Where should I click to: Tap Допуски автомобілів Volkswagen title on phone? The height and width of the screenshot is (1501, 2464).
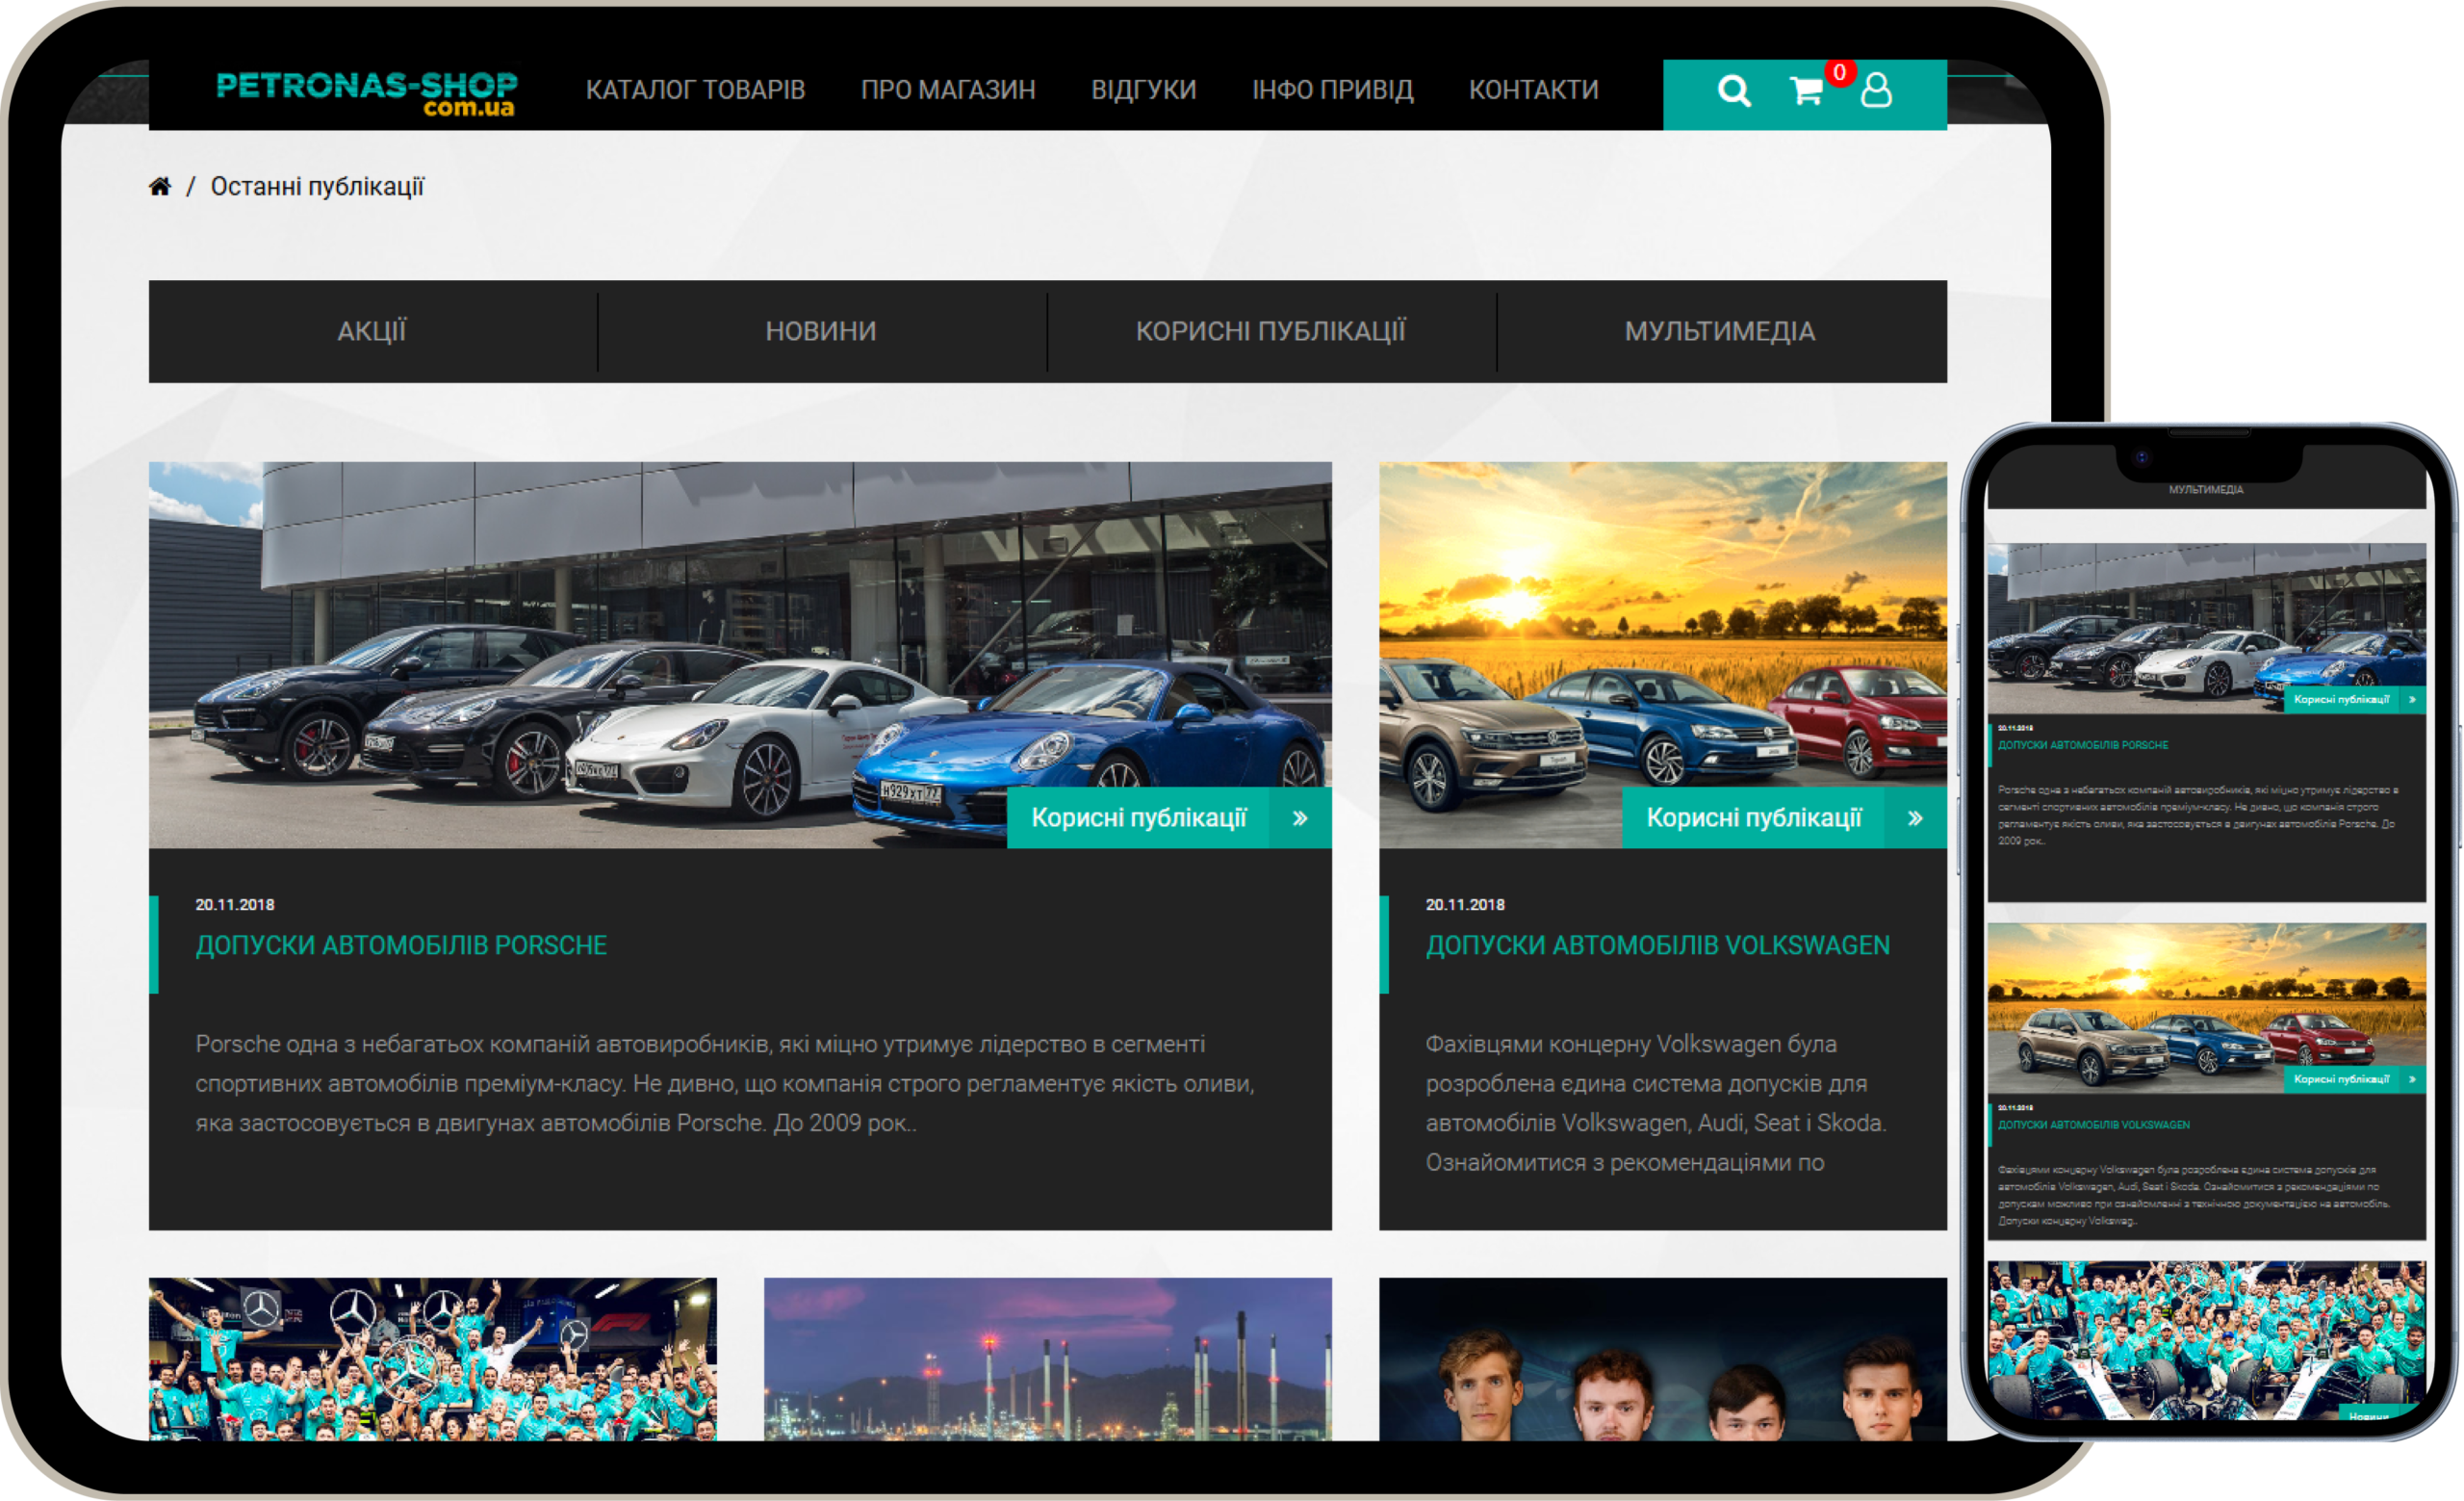coord(2094,1125)
